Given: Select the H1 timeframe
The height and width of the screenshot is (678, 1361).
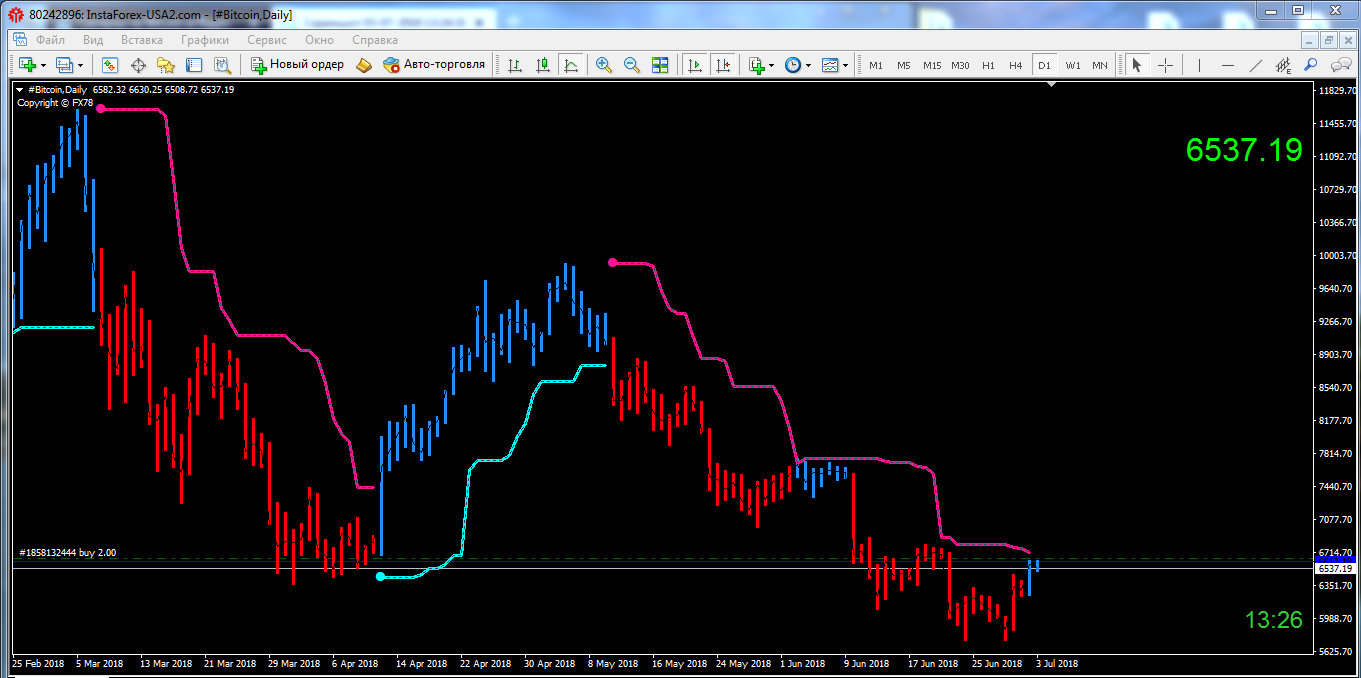Looking at the screenshot, I should point(988,65).
